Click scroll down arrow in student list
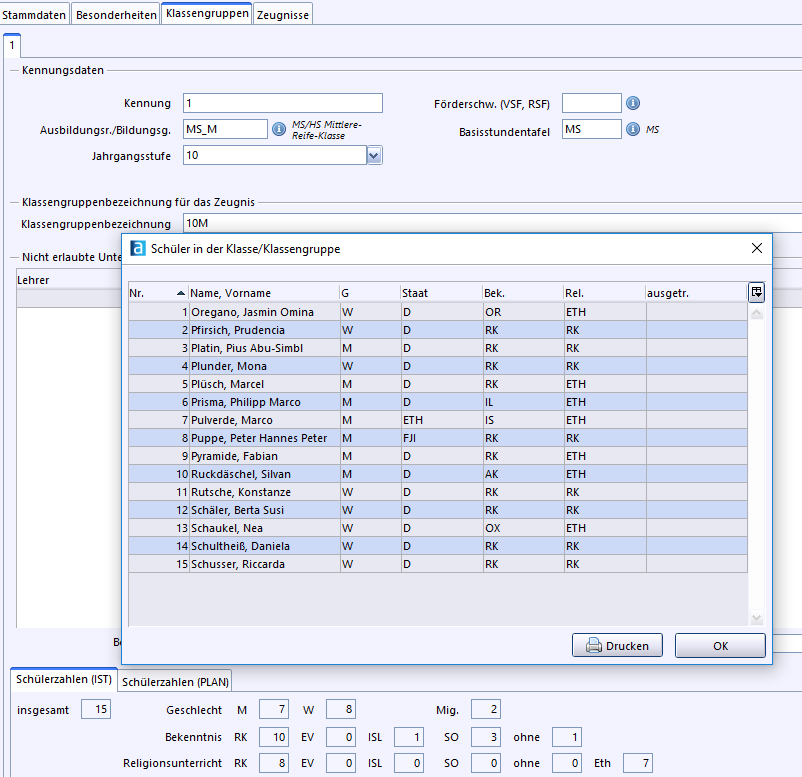The image size is (802, 777). point(756,618)
